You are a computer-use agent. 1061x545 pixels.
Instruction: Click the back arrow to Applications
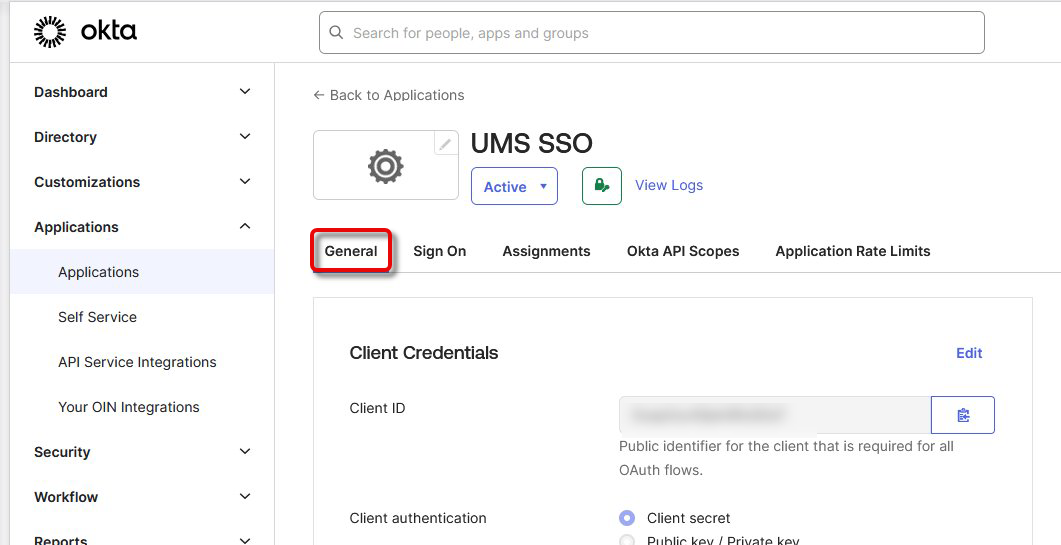click(x=319, y=95)
